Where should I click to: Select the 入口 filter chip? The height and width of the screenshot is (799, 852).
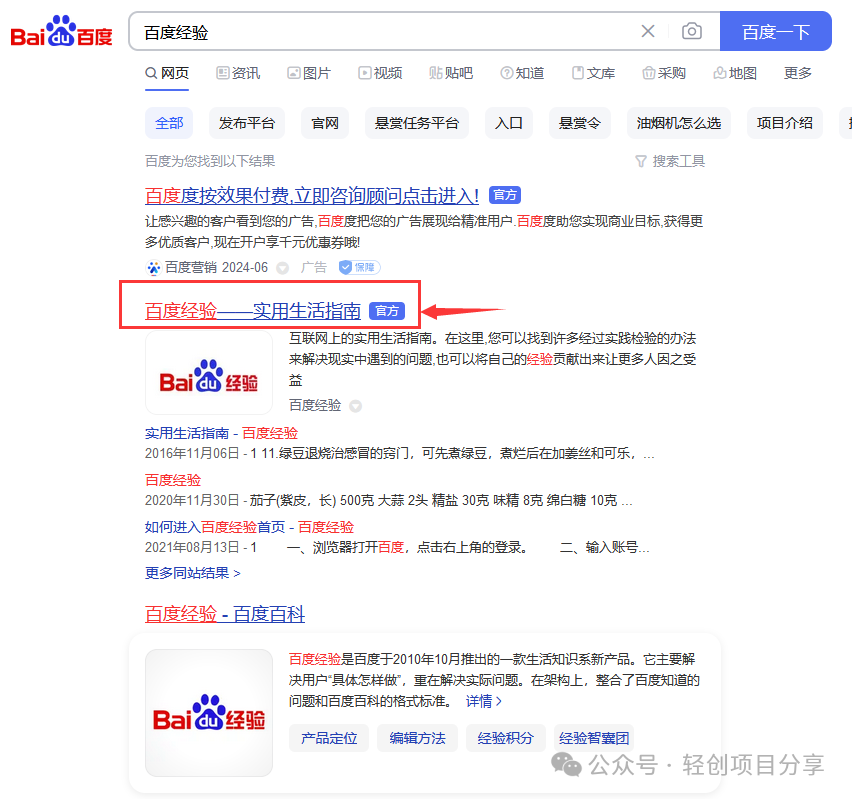509,123
